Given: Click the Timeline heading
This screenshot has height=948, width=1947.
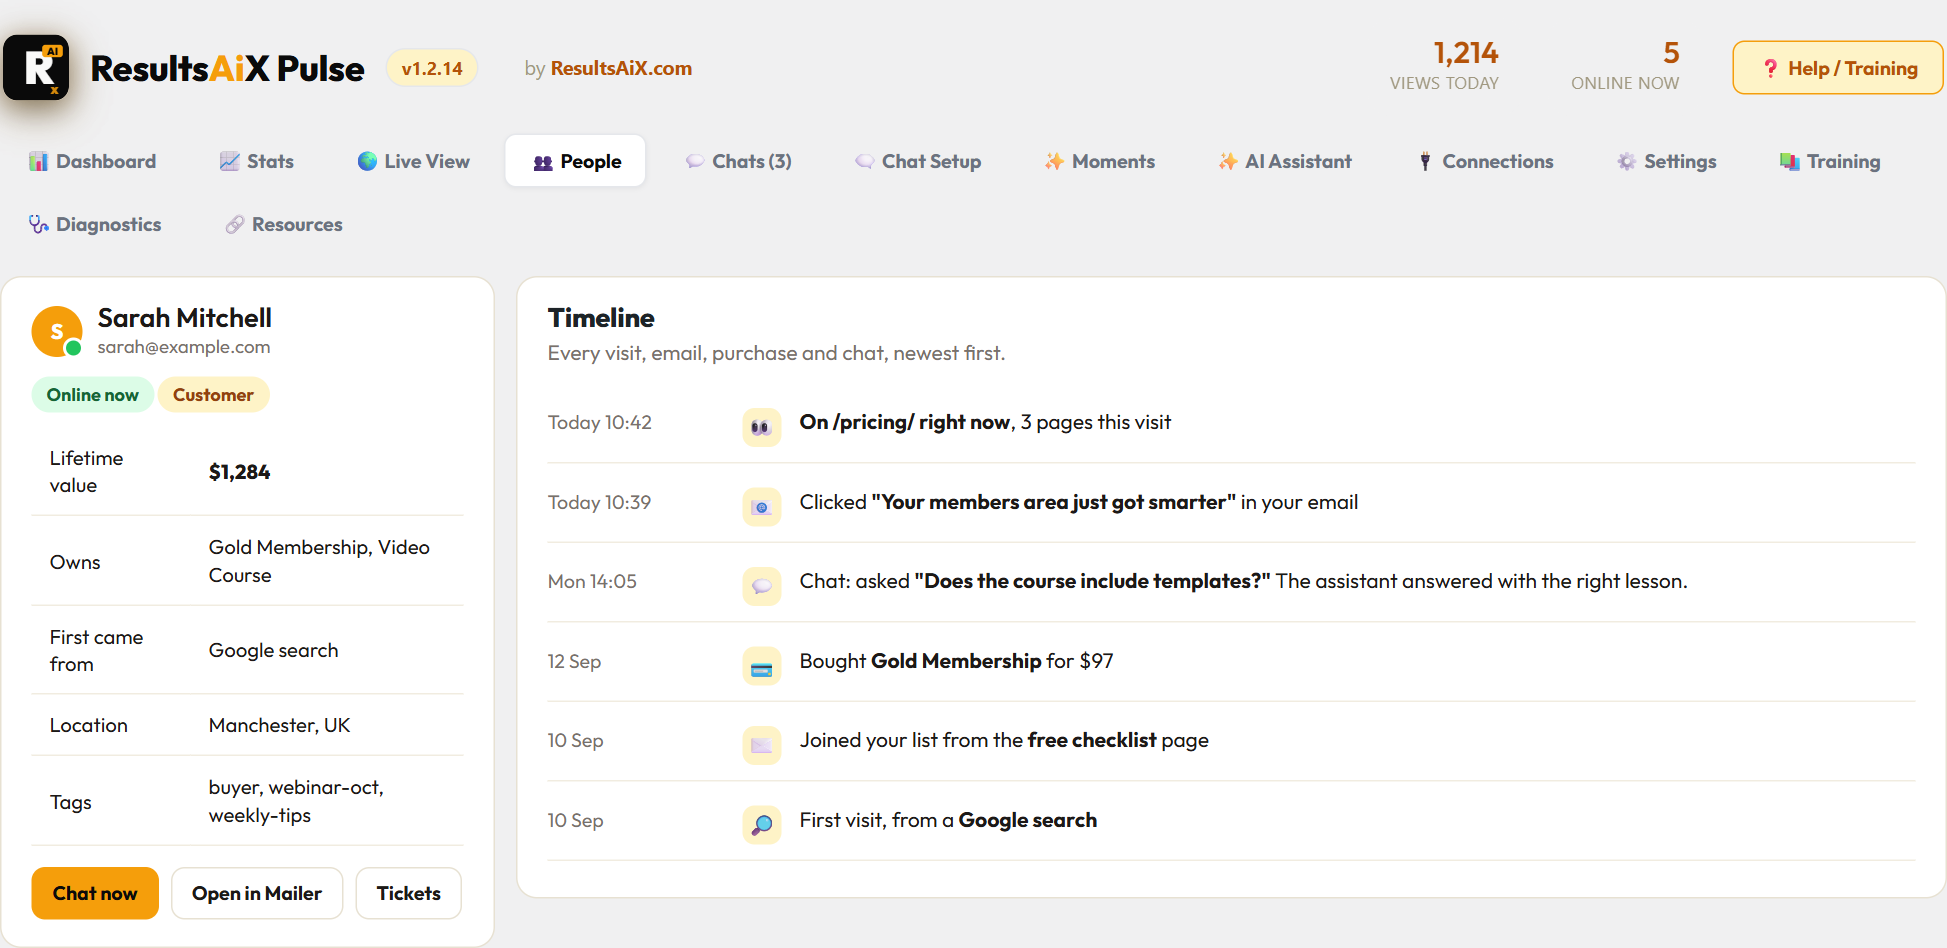Looking at the screenshot, I should tap(601, 318).
